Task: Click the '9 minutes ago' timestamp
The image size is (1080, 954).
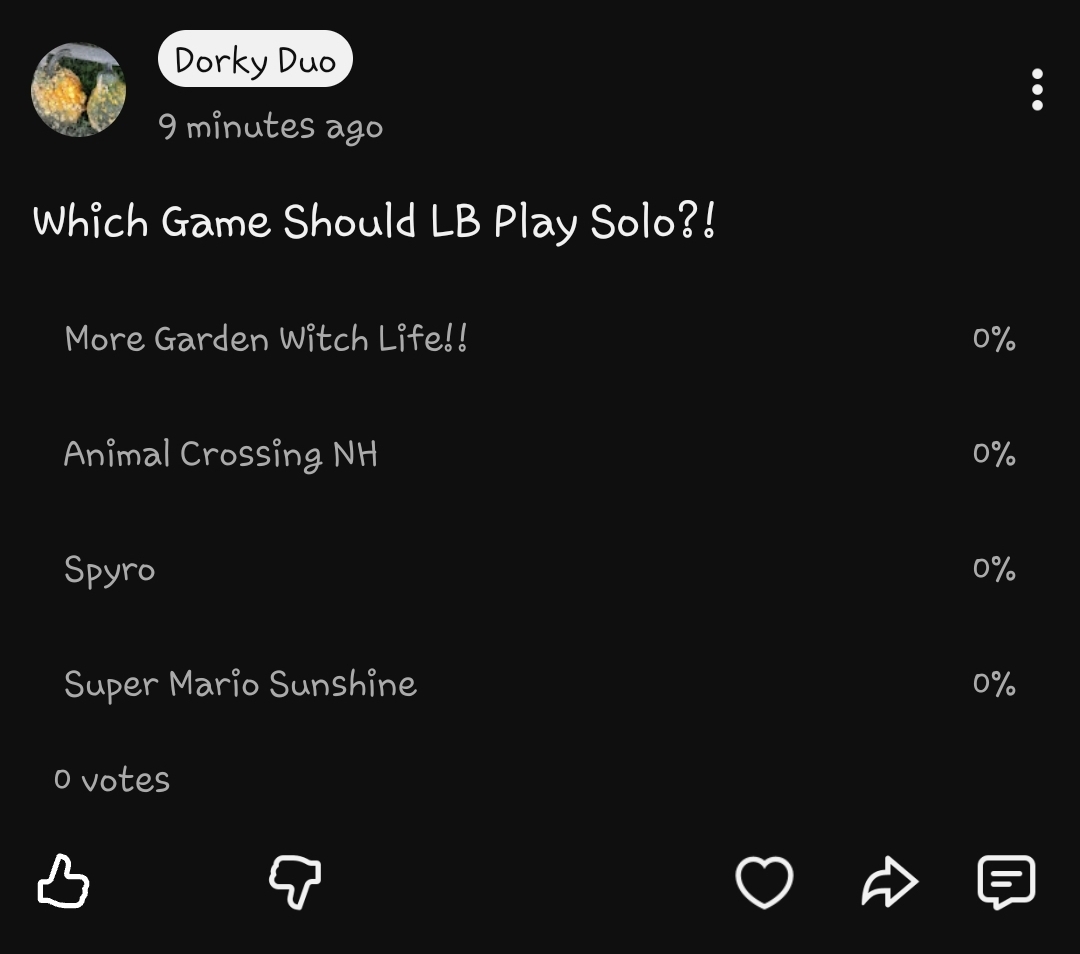Action: (270, 127)
